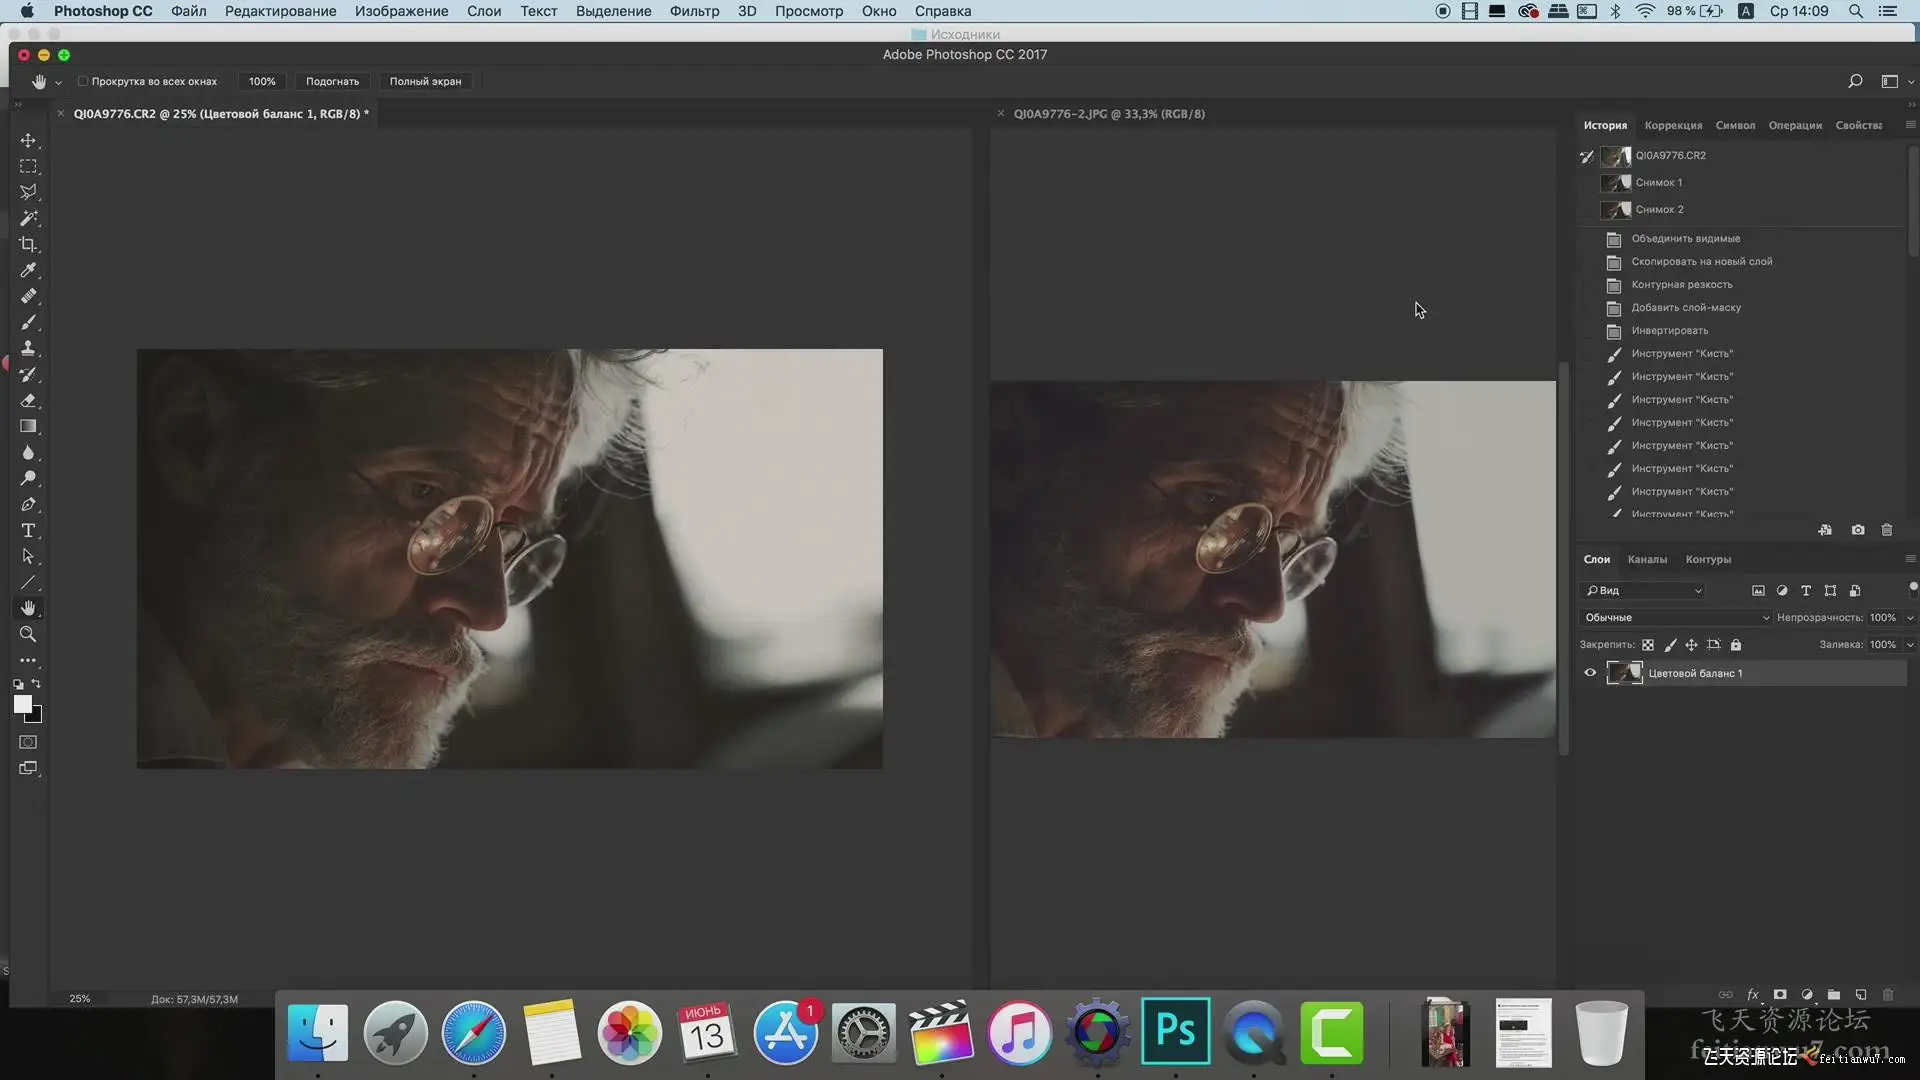The height and width of the screenshot is (1080, 1920).
Task: Open the 'Обычные' blend mode dropdown
Action: (1675, 618)
